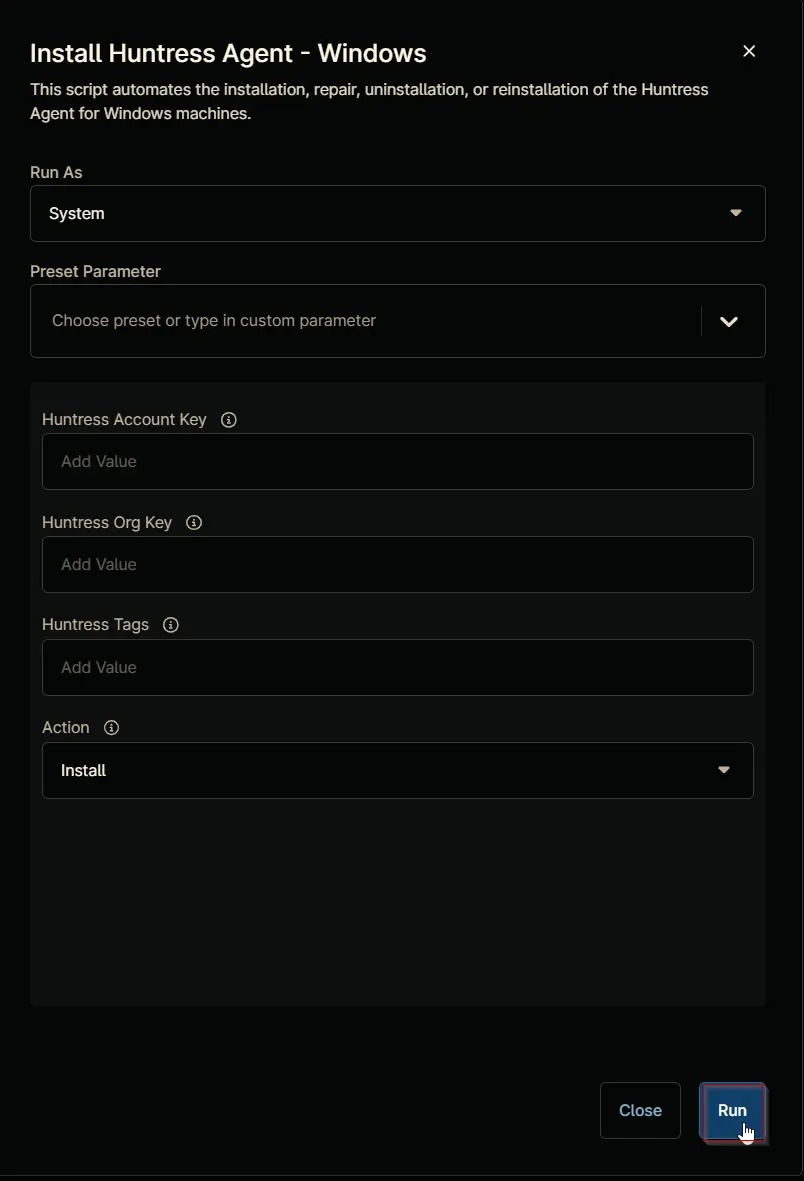Click the info icon beside the Action label
The width and height of the screenshot is (804, 1181).
coord(112,728)
